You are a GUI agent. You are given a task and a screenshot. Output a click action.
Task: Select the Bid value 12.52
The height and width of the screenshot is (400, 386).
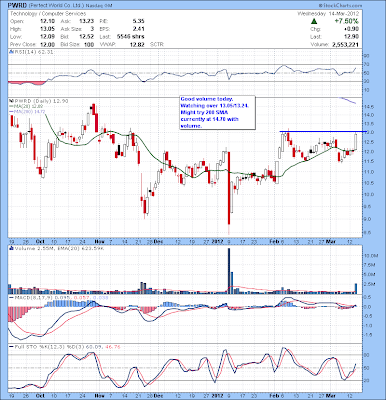[x=87, y=37]
